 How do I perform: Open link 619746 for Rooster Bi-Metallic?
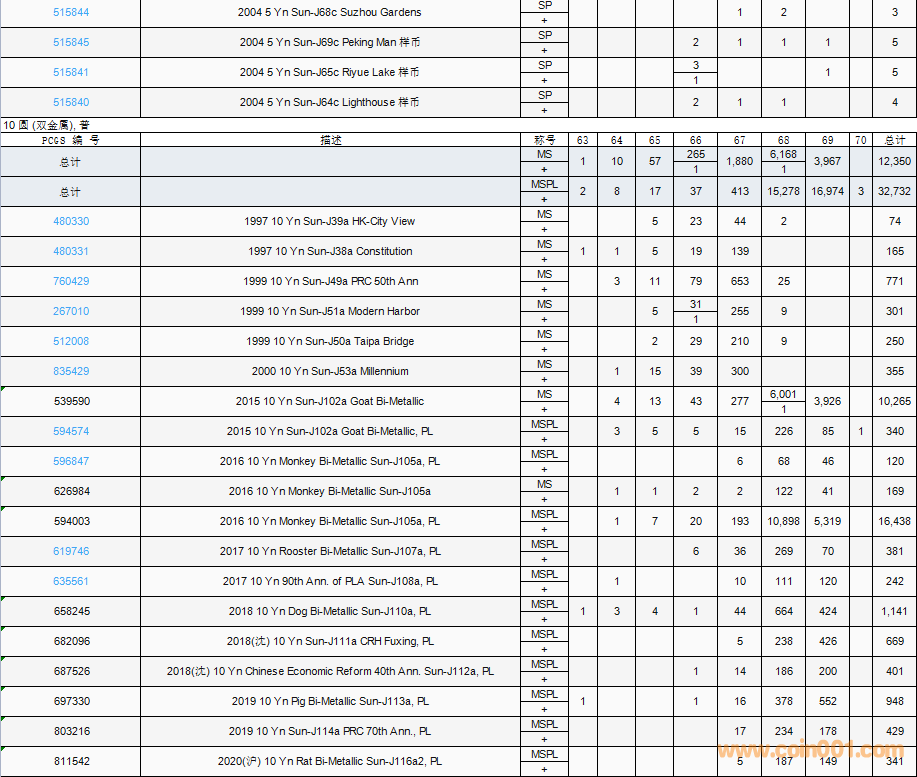pos(70,551)
